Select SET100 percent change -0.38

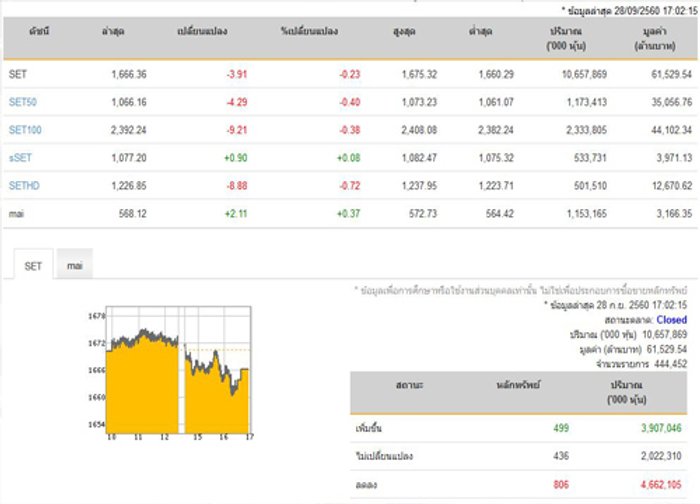(x=350, y=130)
